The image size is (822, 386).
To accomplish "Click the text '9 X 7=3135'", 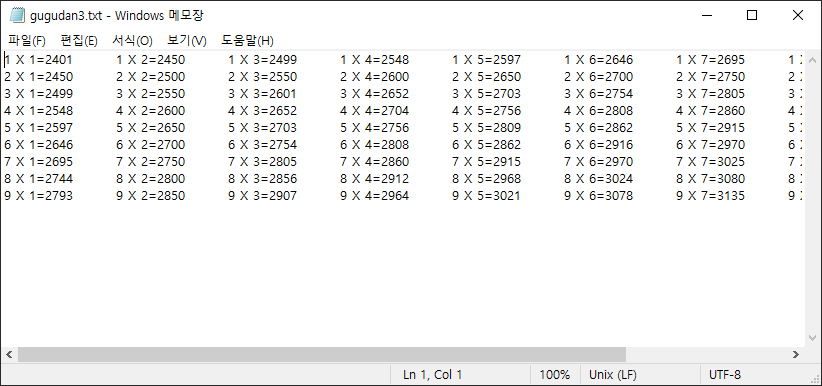I will [710, 196].
